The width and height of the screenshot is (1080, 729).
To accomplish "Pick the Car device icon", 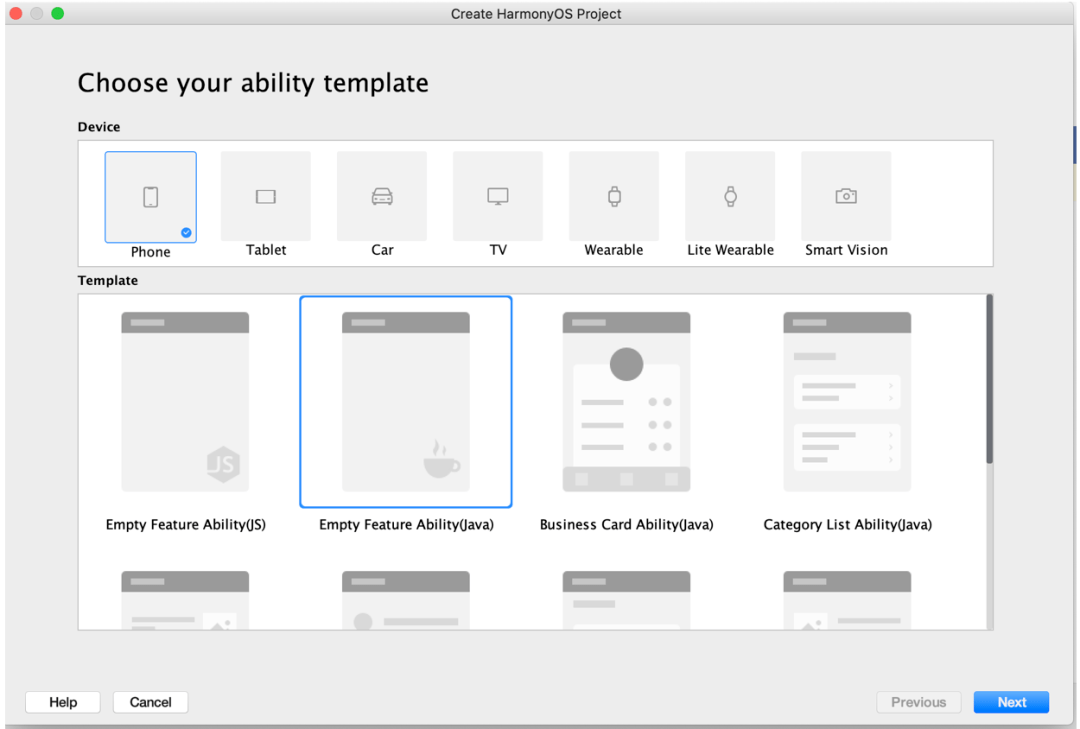I will tap(382, 196).
